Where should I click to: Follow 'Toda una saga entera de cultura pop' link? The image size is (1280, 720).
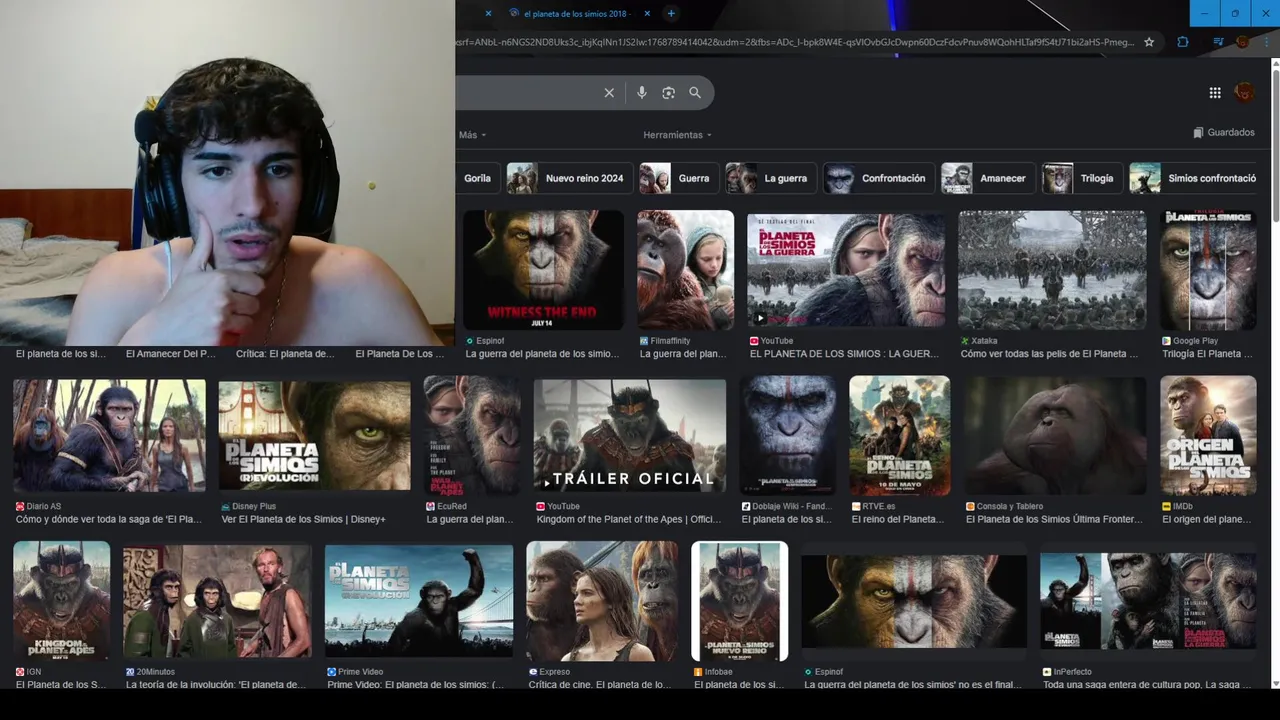click(x=1146, y=685)
